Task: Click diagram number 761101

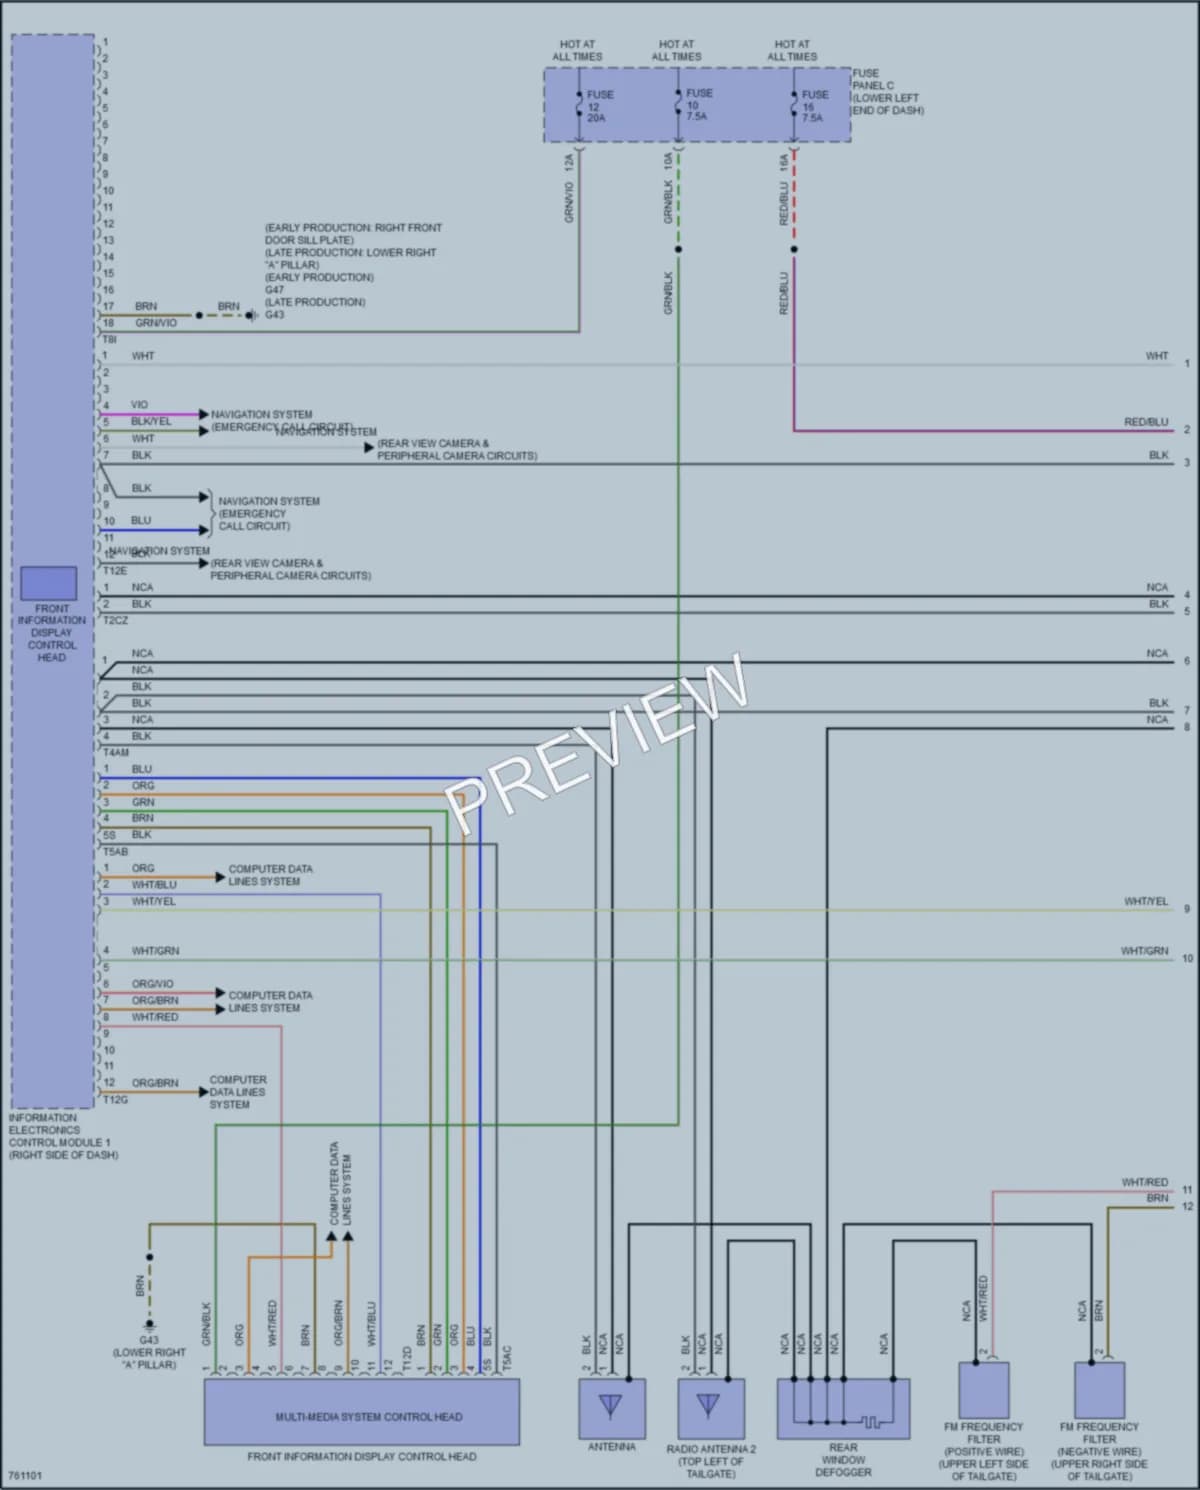Action: [x=25, y=1475]
